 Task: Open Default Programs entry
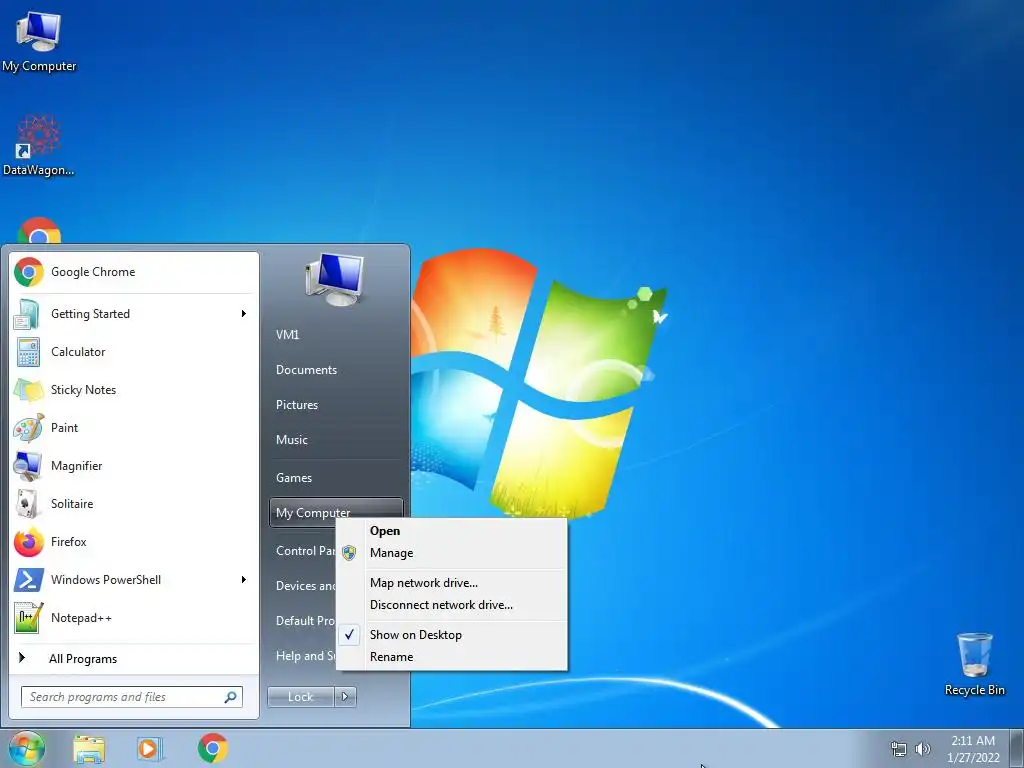[x=305, y=620]
